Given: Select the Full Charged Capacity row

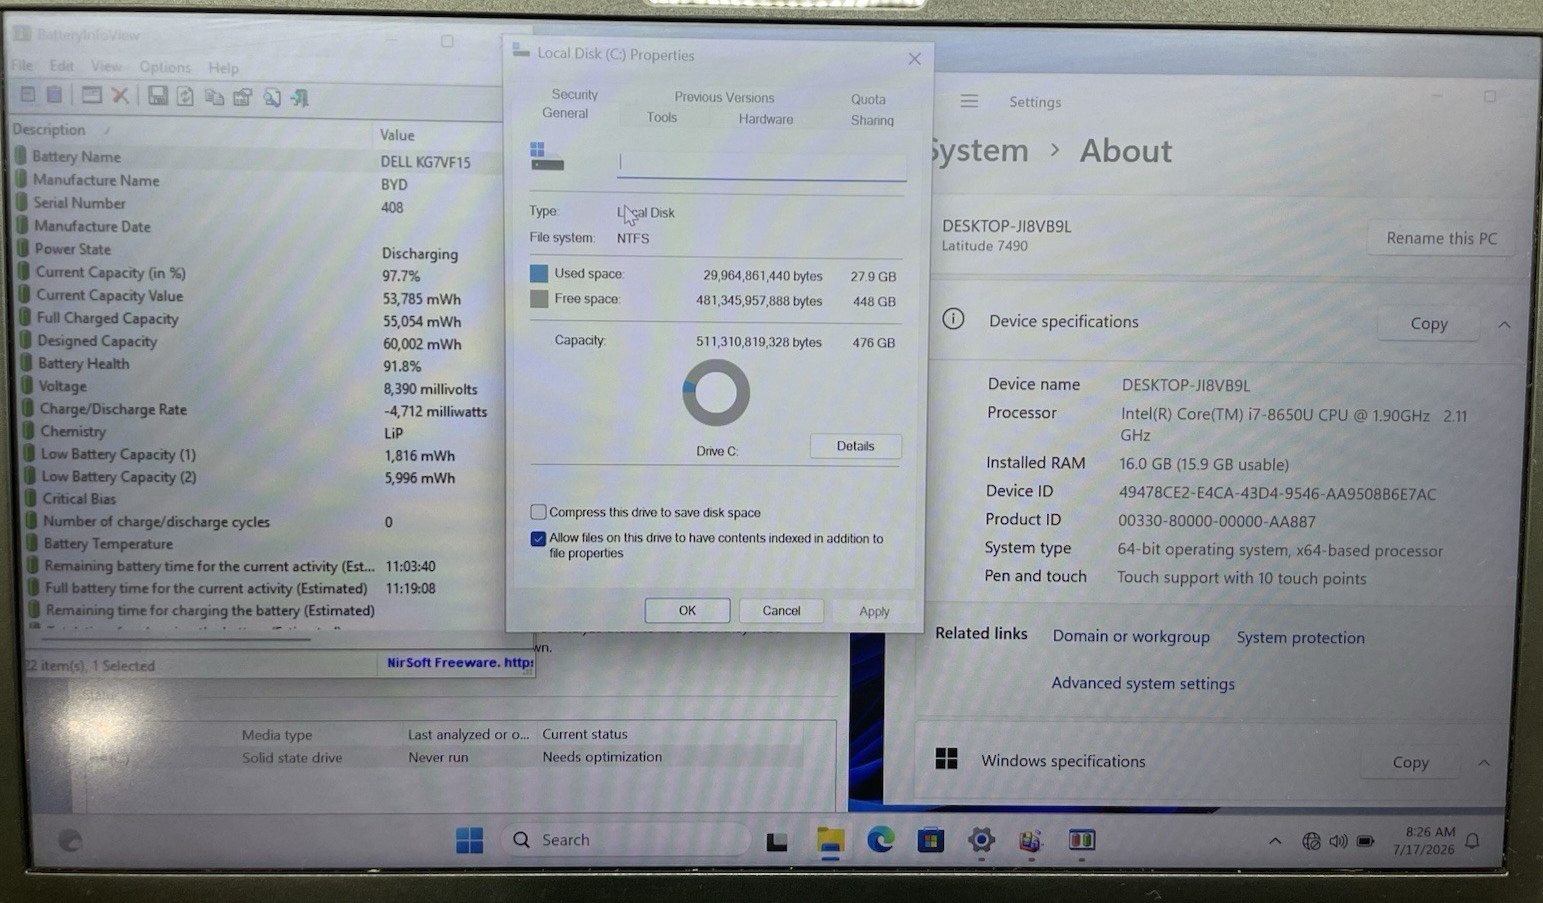Looking at the screenshot, I should pos(259,319).
